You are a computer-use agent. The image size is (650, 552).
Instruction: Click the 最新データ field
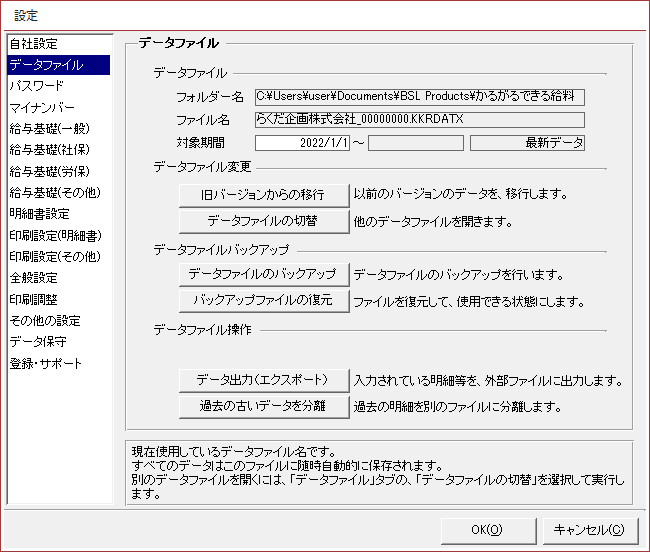pos(527,143)
